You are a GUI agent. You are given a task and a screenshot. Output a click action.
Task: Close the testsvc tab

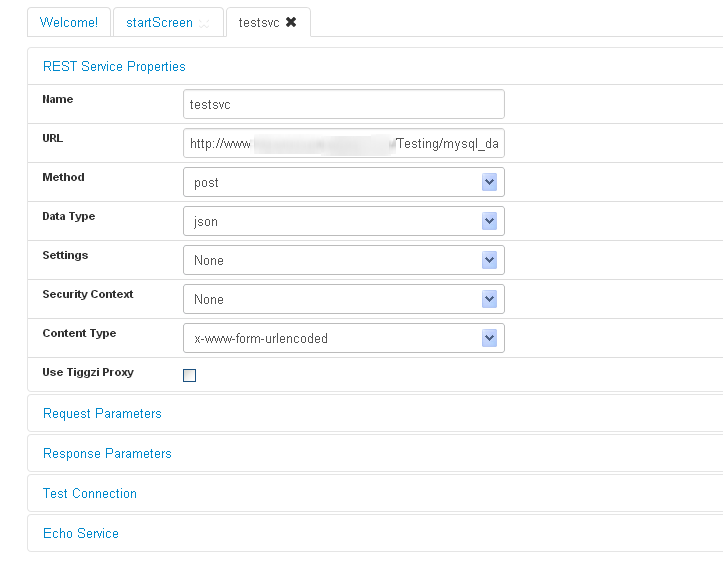tap(291, 22)
